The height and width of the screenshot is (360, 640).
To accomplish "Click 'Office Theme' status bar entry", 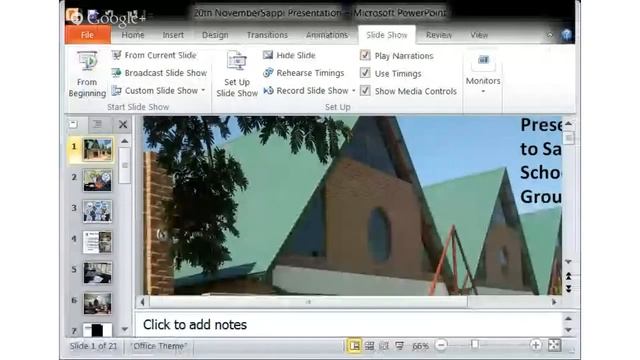I will click(x=159, y=346).
